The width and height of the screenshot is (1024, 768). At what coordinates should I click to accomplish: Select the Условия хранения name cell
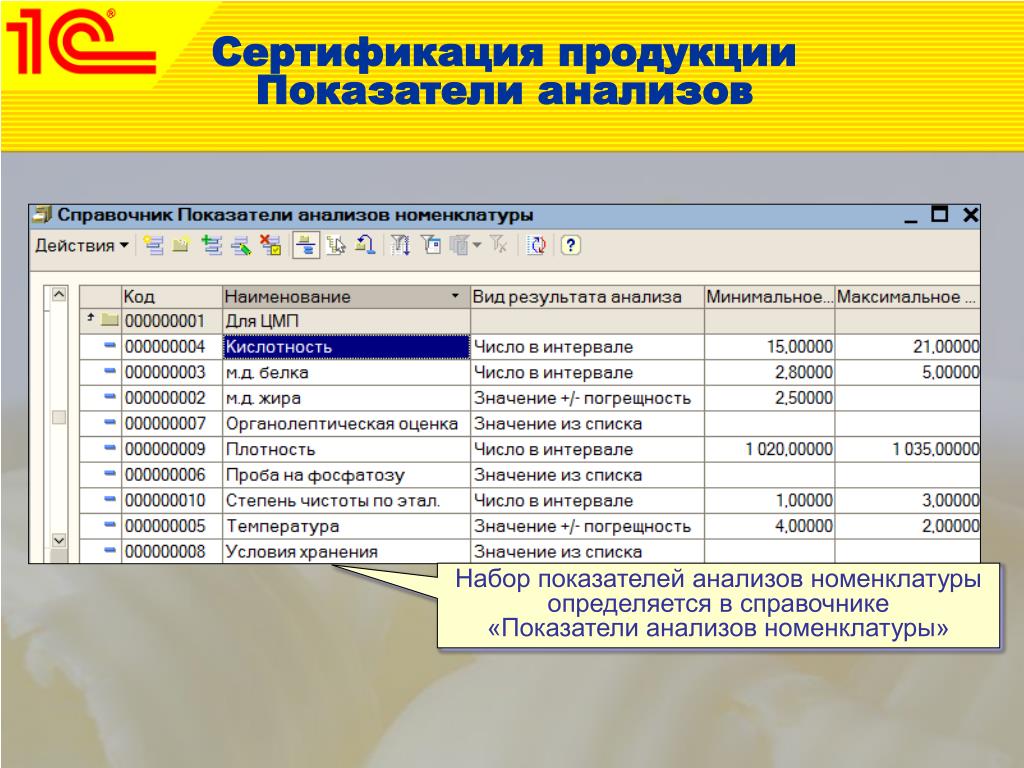pyautogui.click(x=346, y=552)
